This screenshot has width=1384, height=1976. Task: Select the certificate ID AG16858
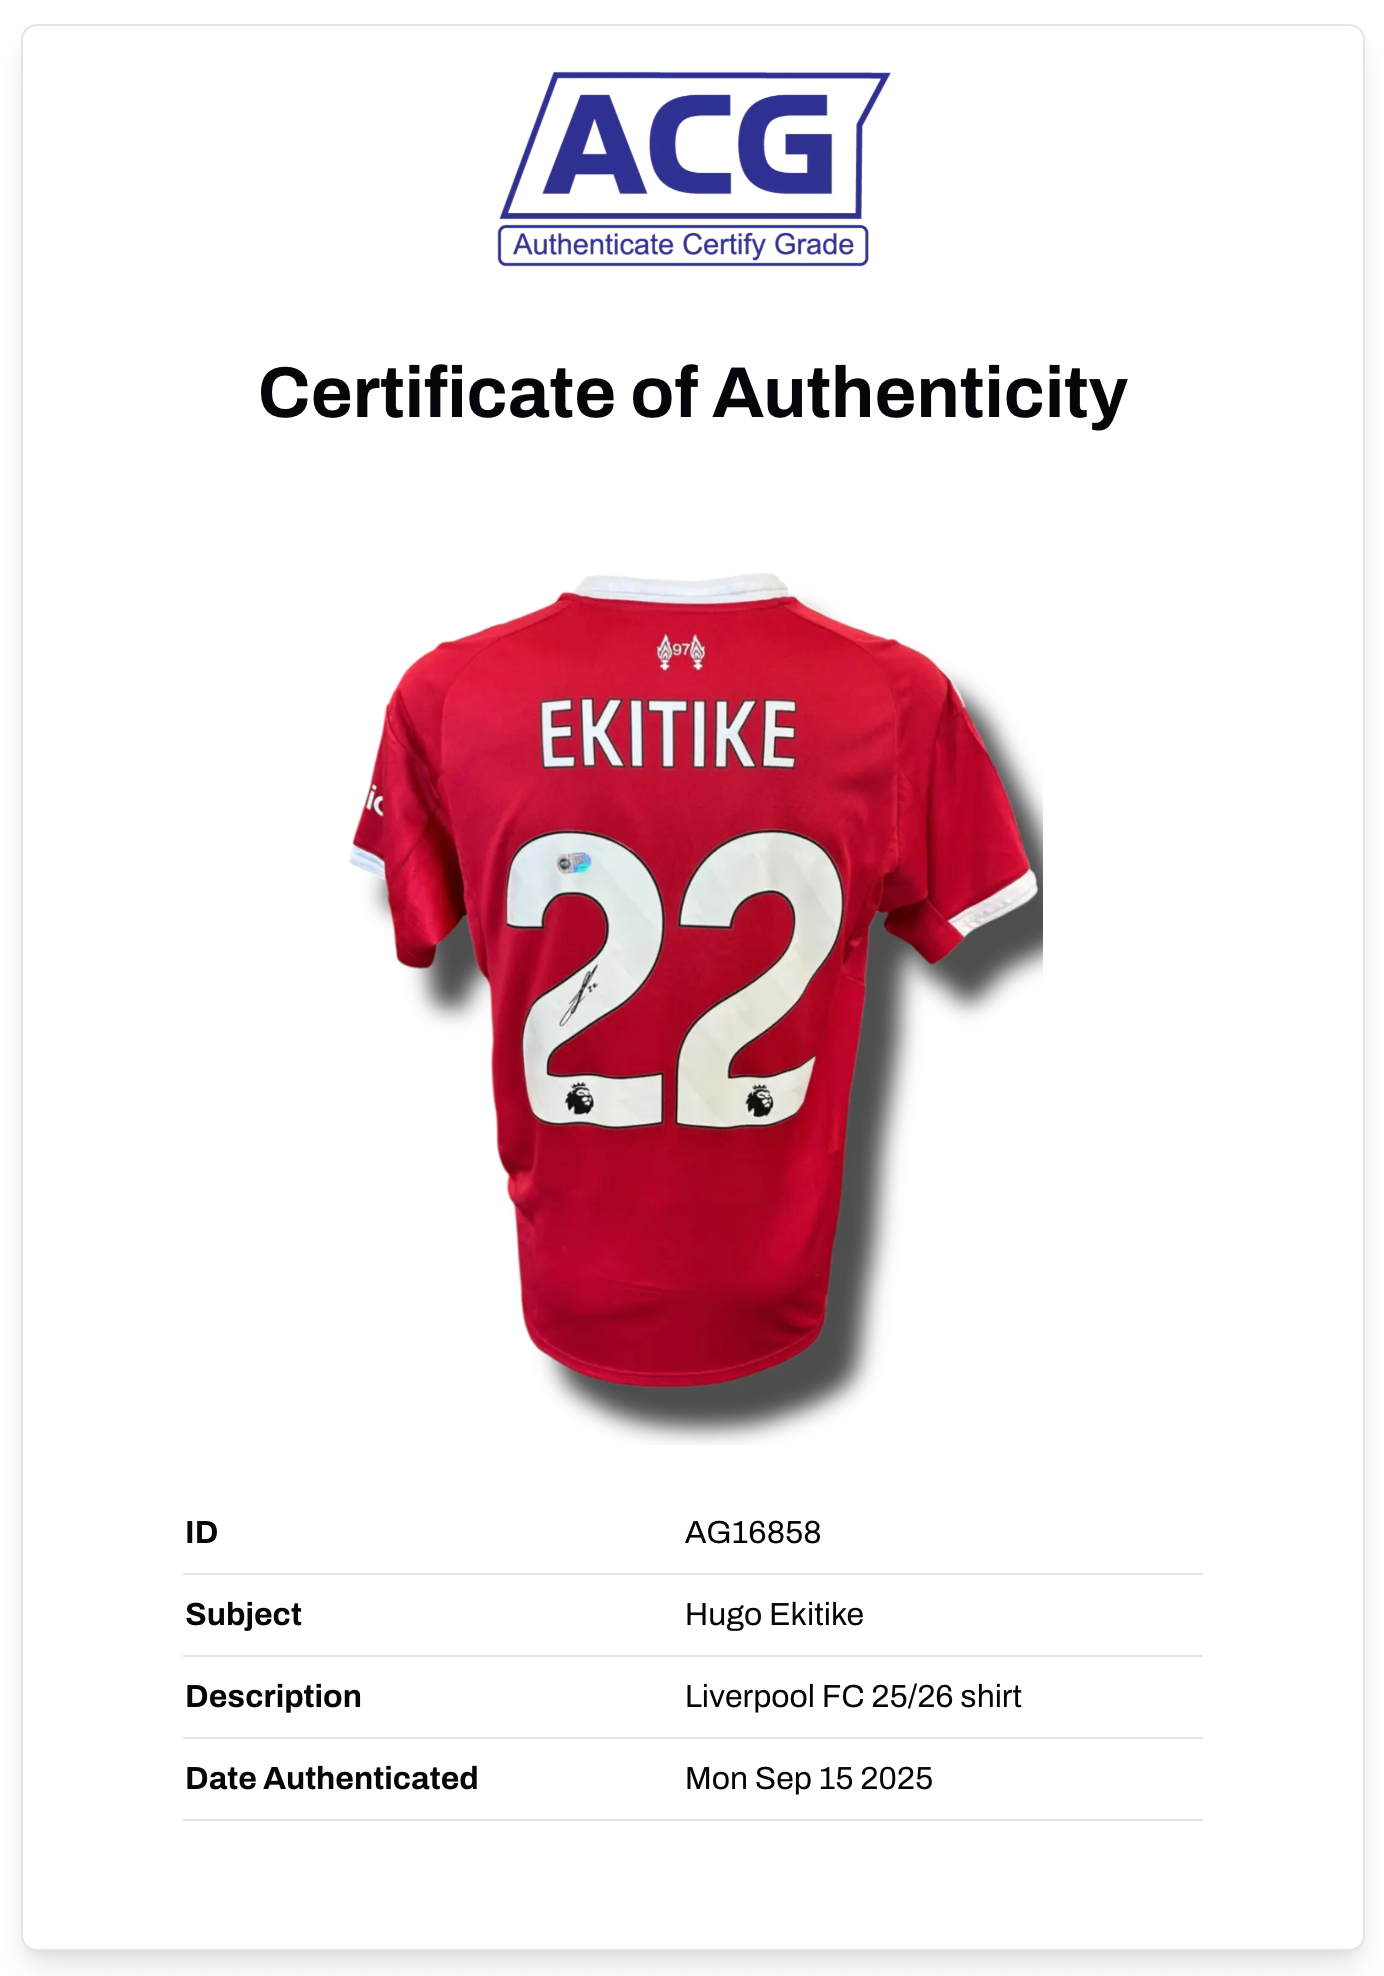coord(752,1532)
